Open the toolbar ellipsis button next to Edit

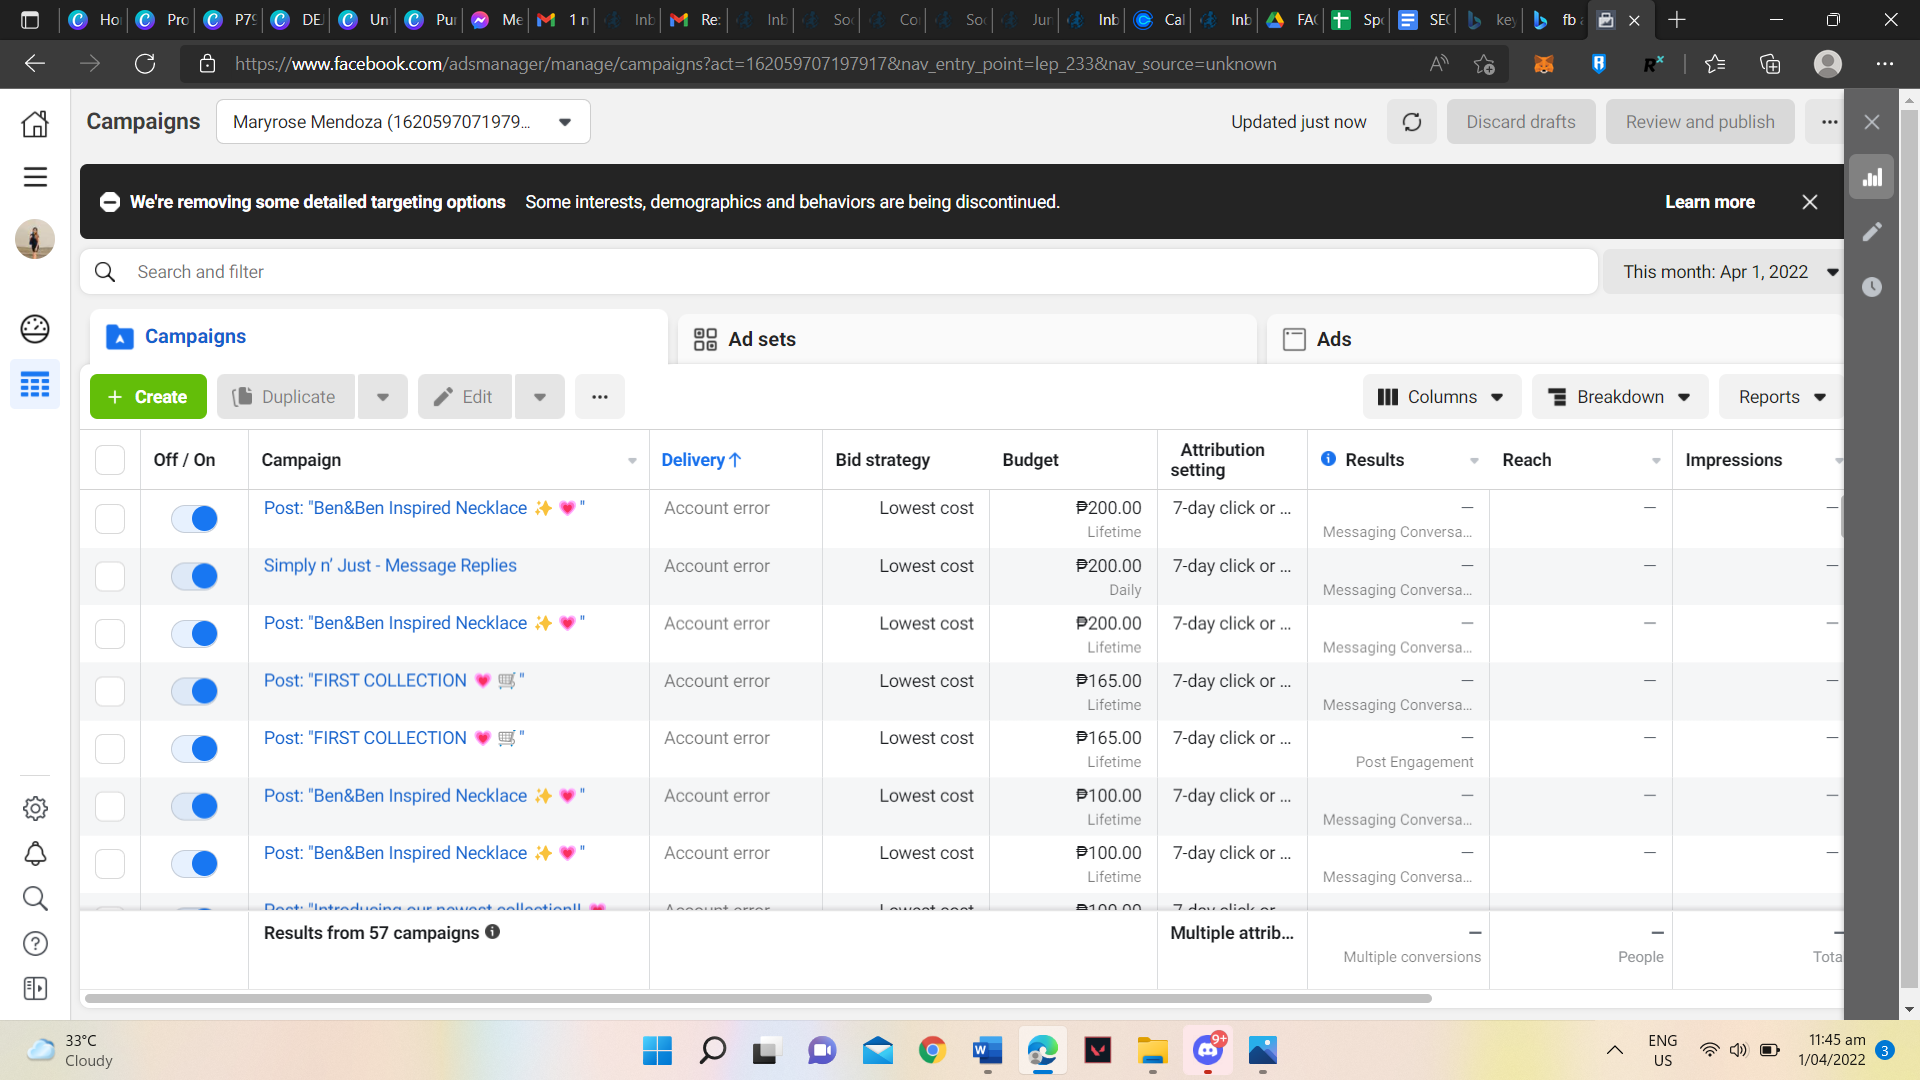click(x=599, y=397)
